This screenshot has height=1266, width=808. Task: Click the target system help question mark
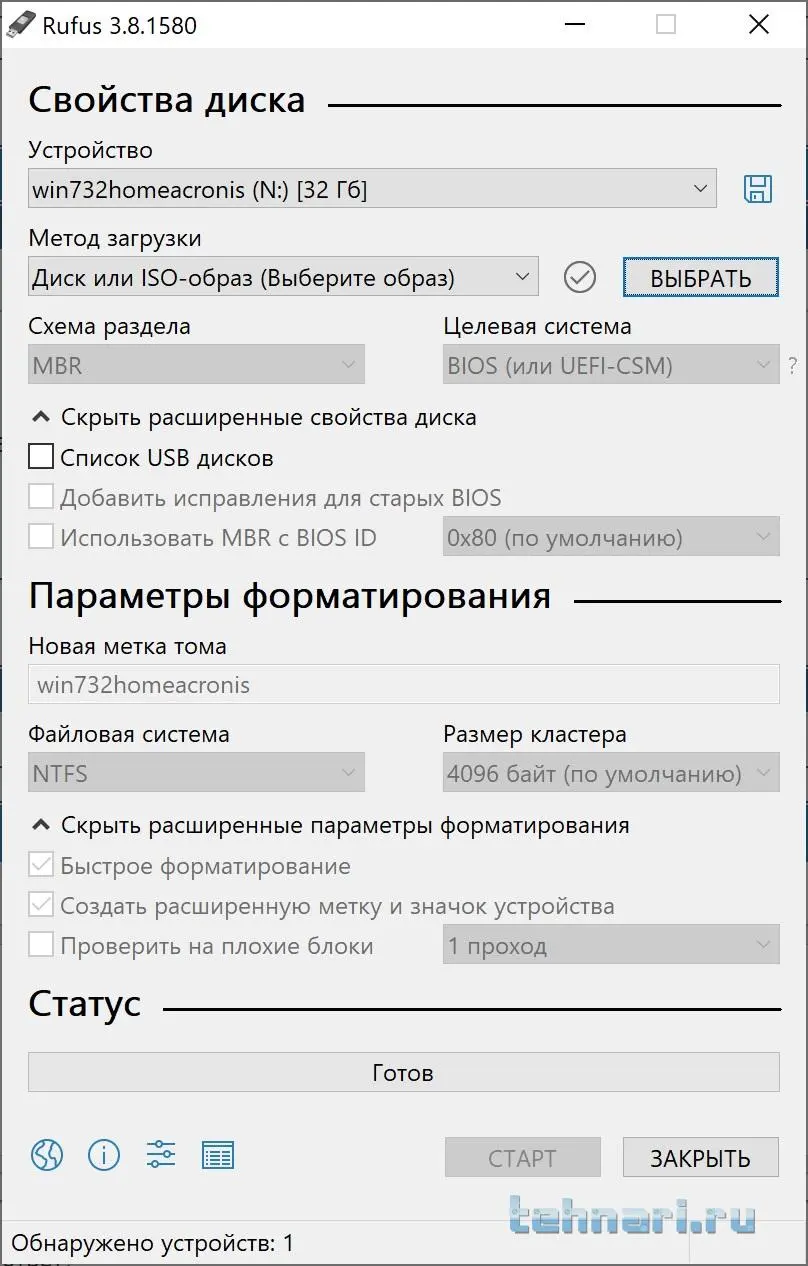coord(793,366)
